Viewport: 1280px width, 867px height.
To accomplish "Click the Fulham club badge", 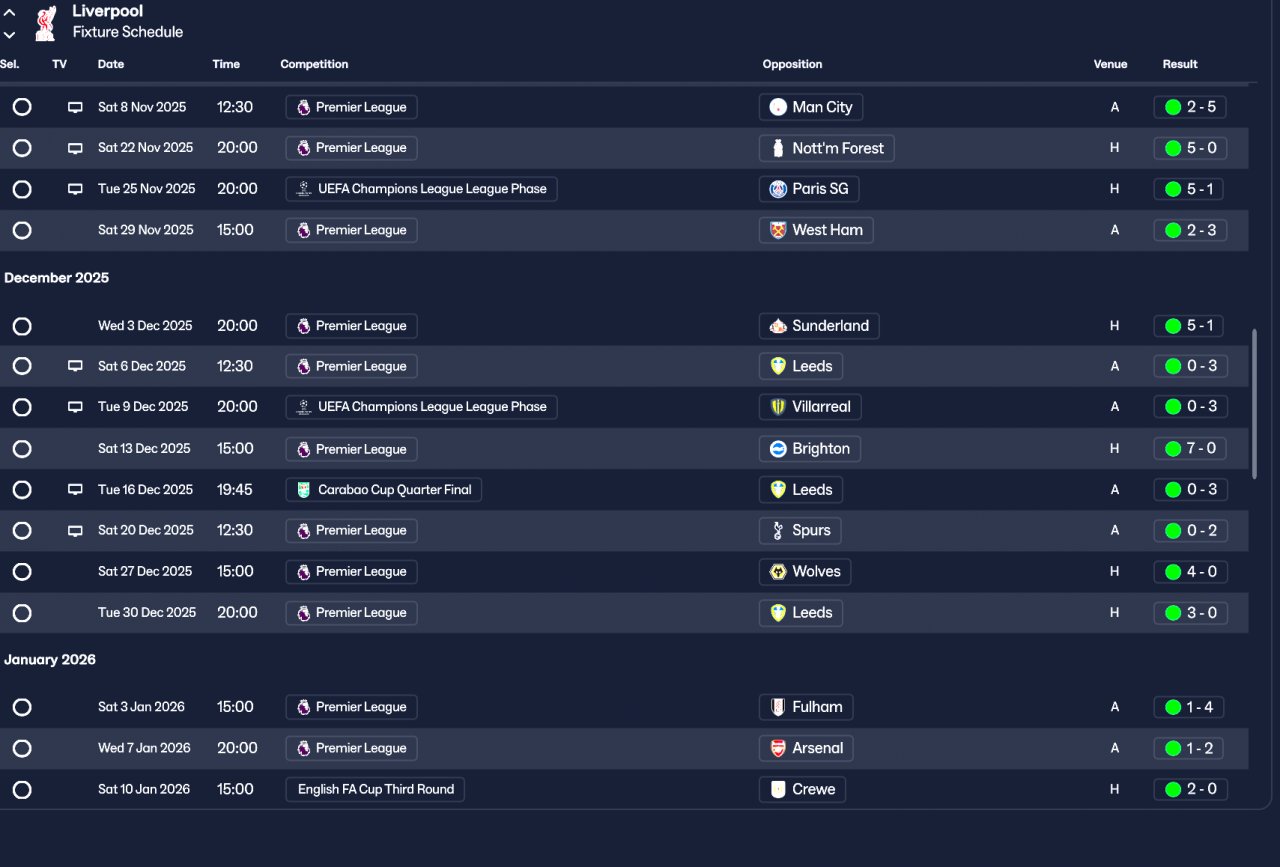I will 778,707.
